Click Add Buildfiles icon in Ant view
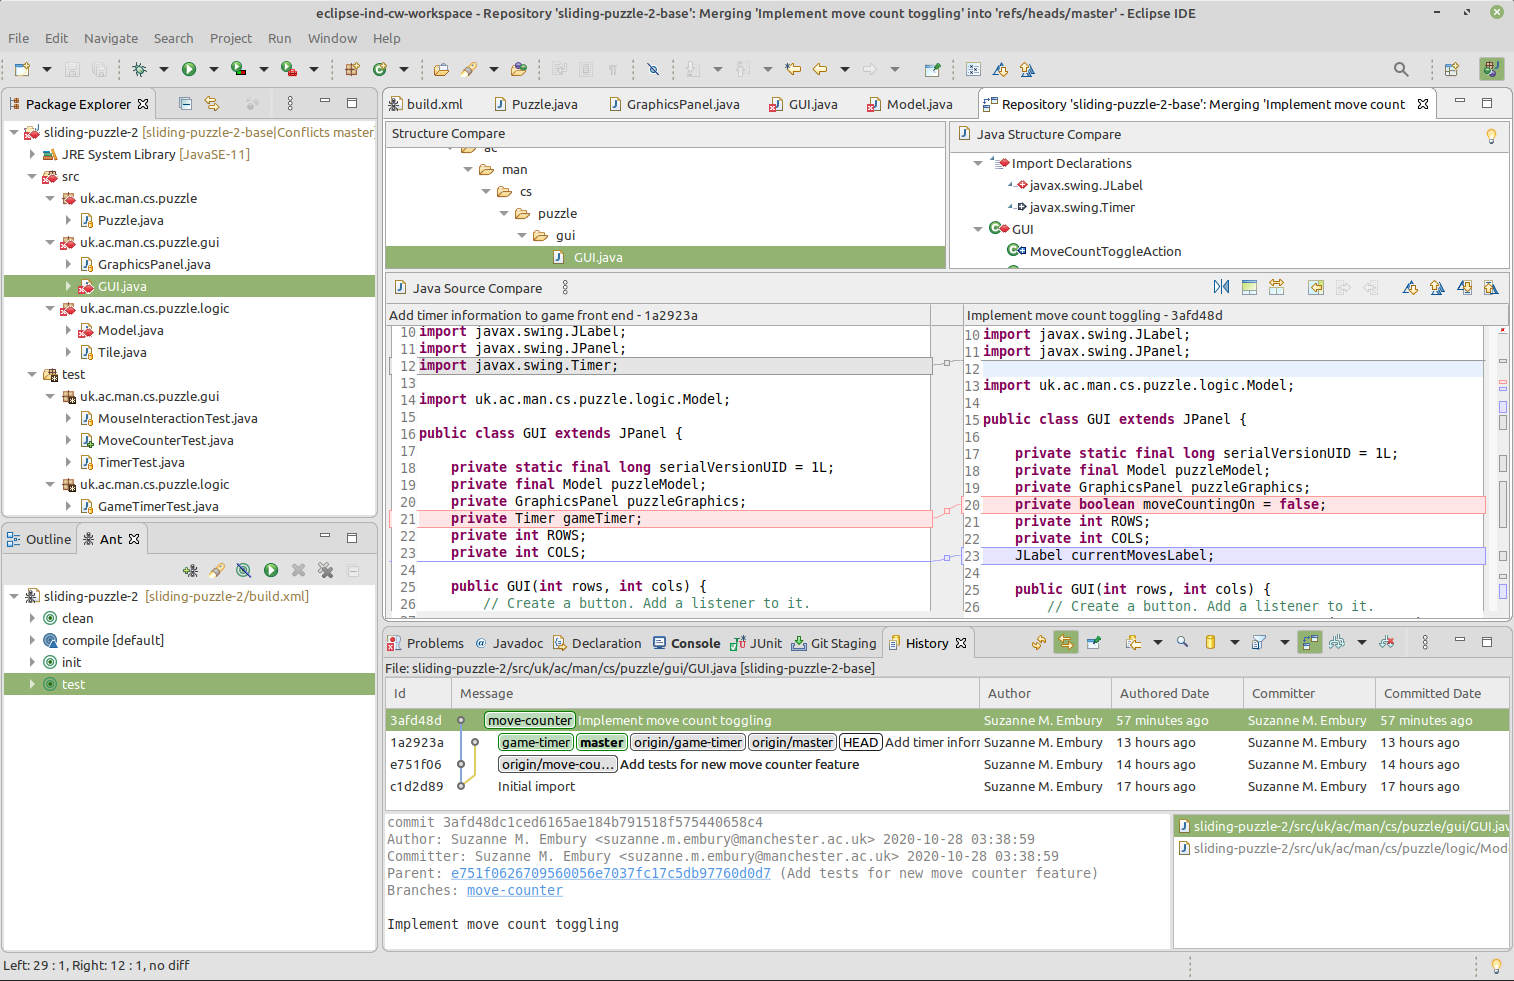 (190, 570)
